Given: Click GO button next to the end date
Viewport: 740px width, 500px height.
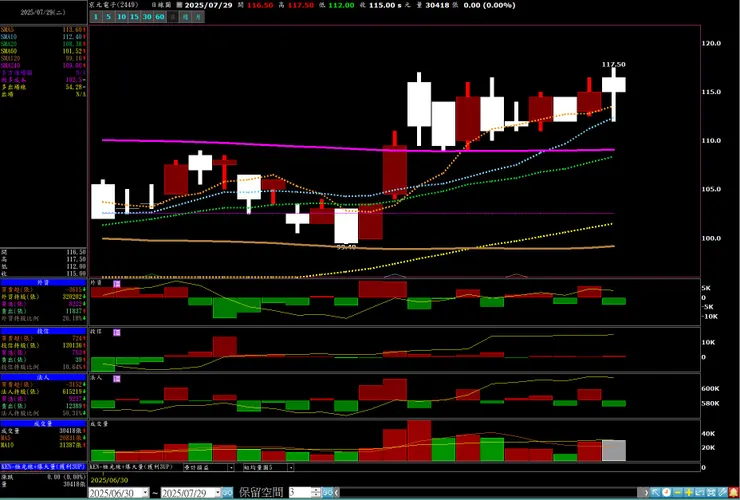Looking at the screenshot, I should point(227,492).
